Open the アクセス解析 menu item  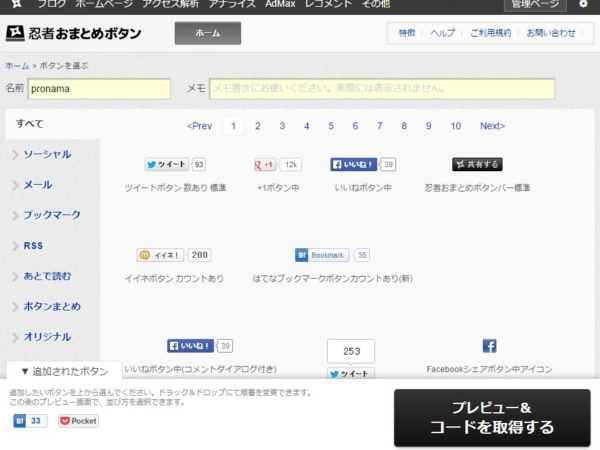pyautogui.click(x=171, y=4)
